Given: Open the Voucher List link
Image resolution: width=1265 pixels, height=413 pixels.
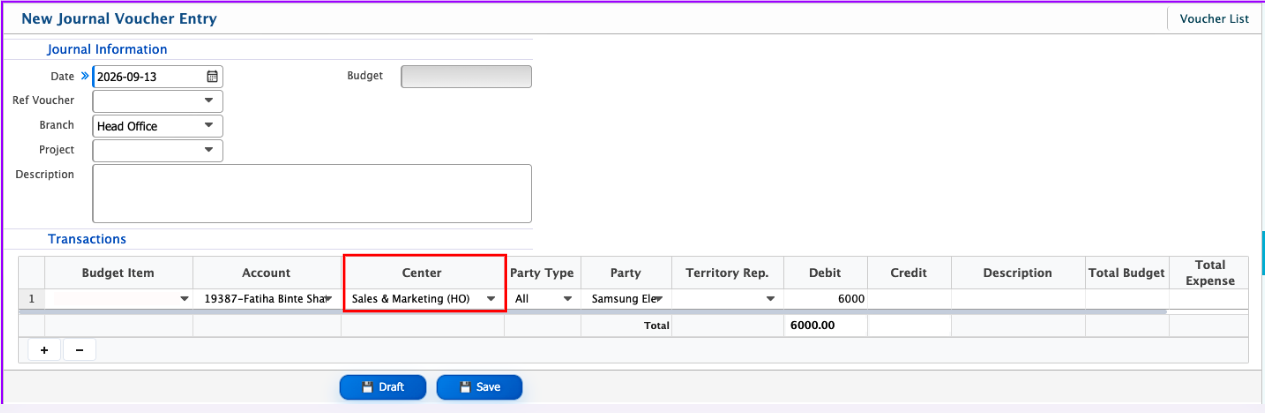Looking at the screenshot, I should [x=1214, y=19].
